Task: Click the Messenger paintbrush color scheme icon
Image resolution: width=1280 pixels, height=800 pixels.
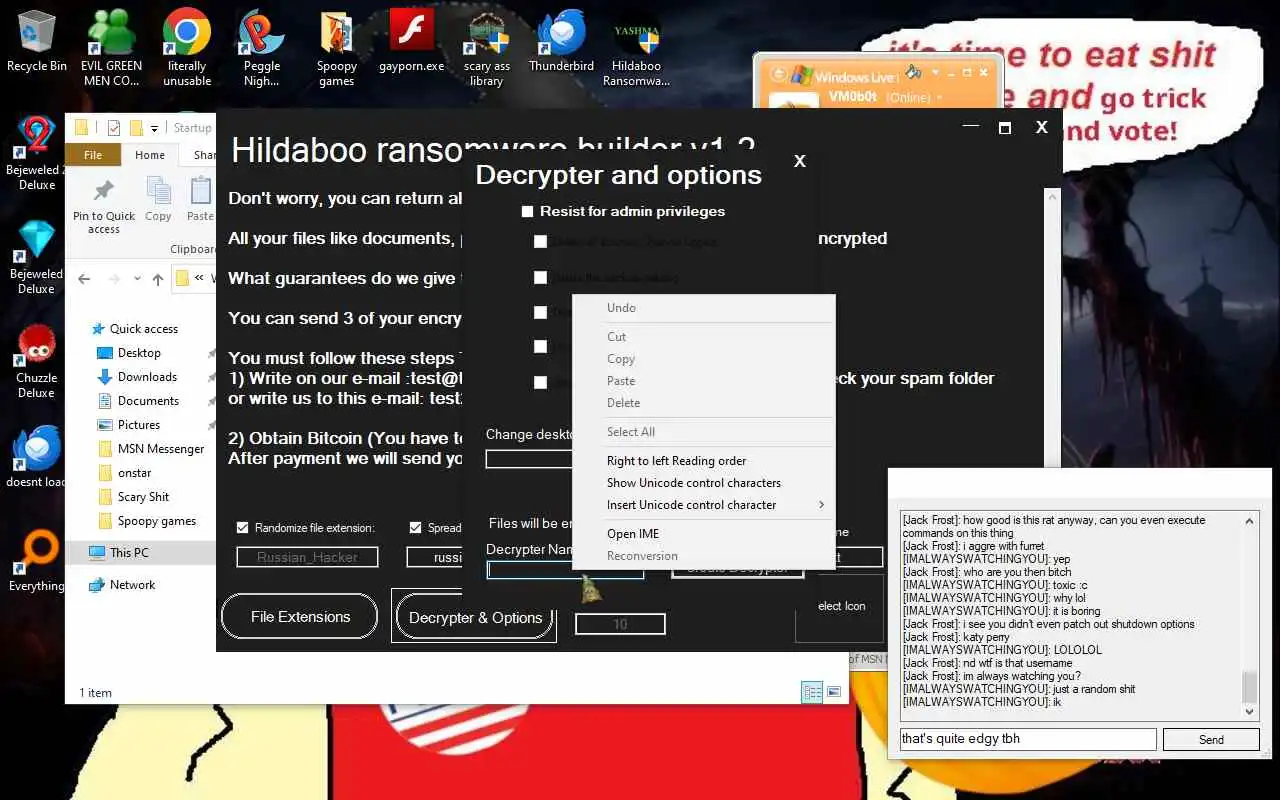Action: [914, 72]
